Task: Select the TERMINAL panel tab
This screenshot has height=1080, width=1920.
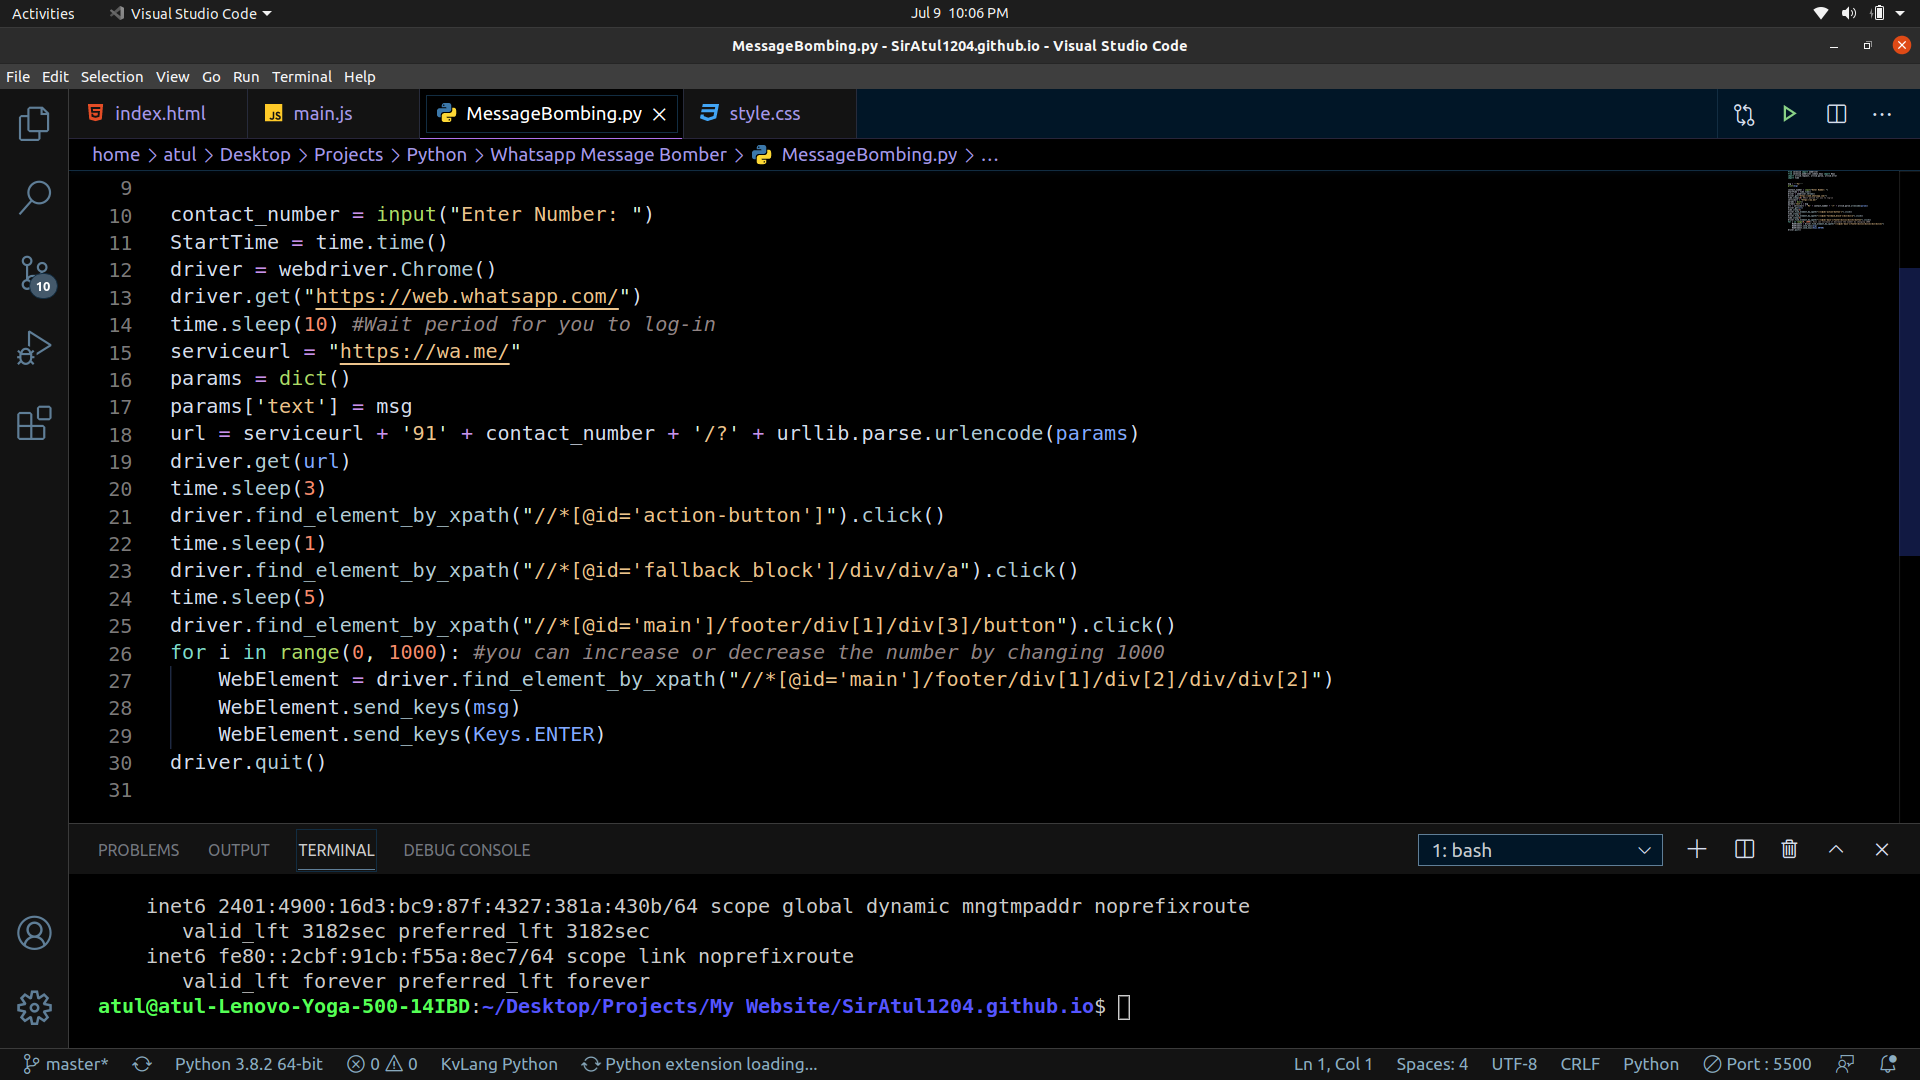Action: pyautogui.click(x=336, y=850)
